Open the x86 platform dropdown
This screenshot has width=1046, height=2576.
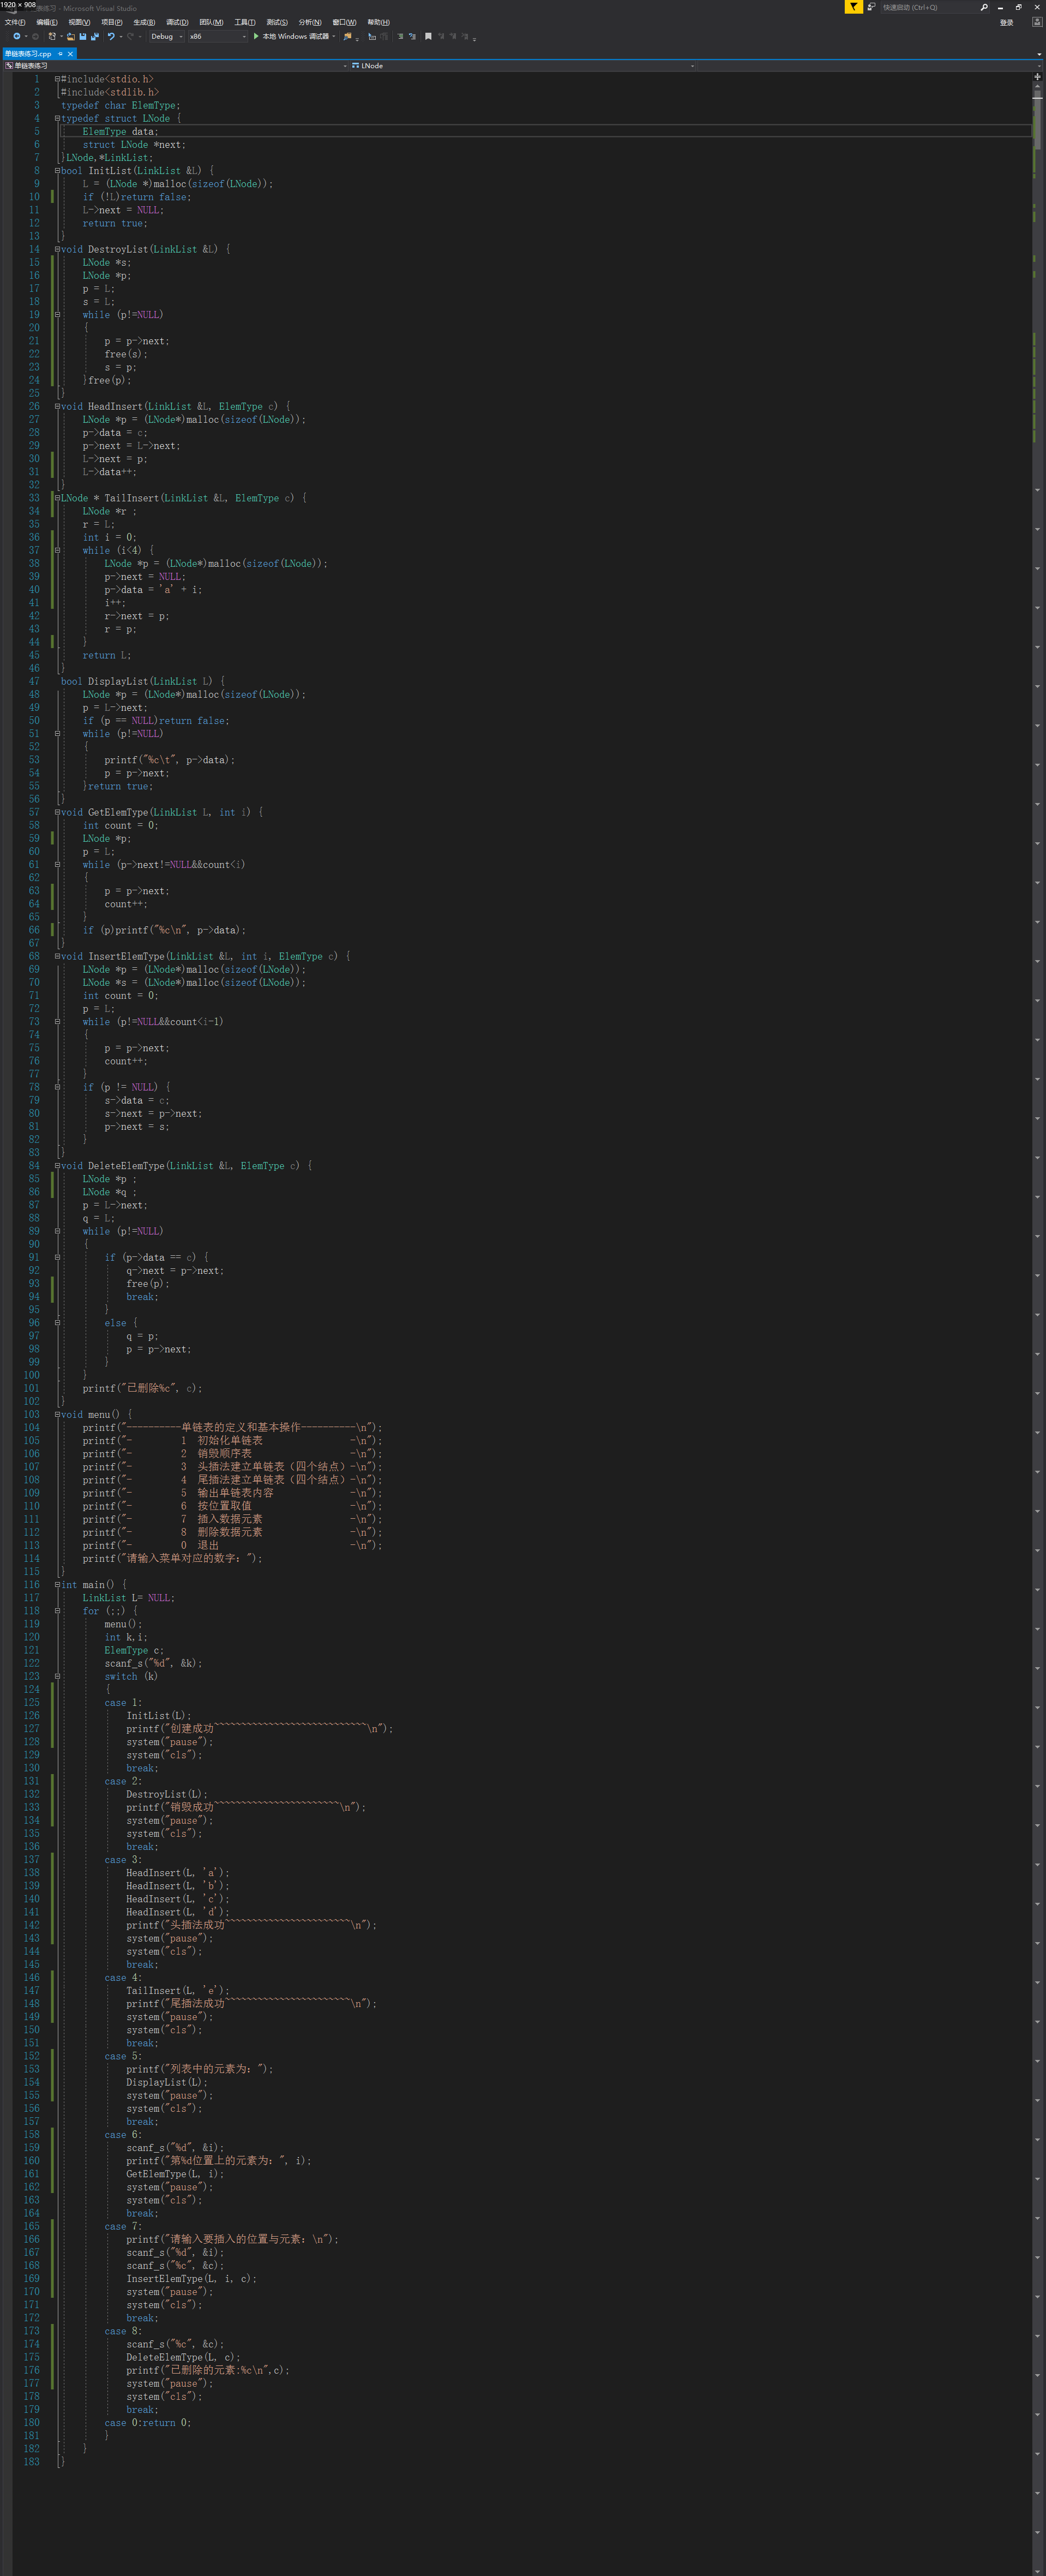(x=217, y=36)
